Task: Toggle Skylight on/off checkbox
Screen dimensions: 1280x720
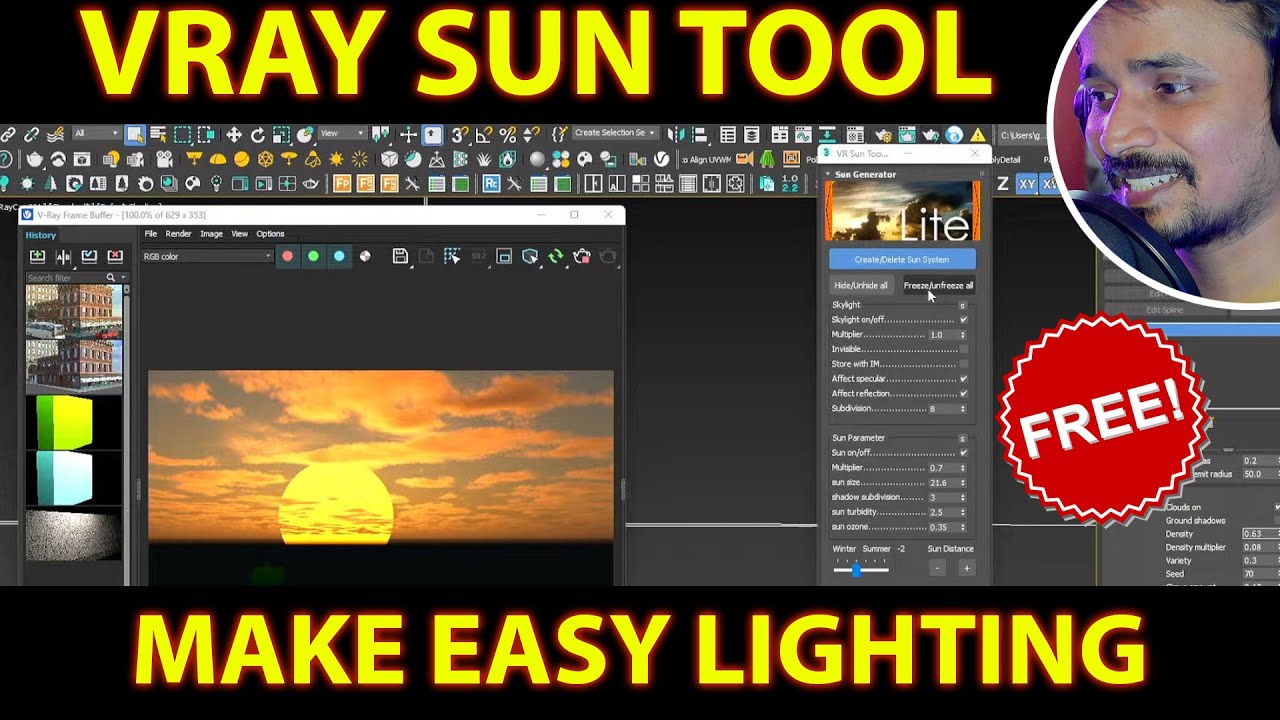Action: coord(963,320)
